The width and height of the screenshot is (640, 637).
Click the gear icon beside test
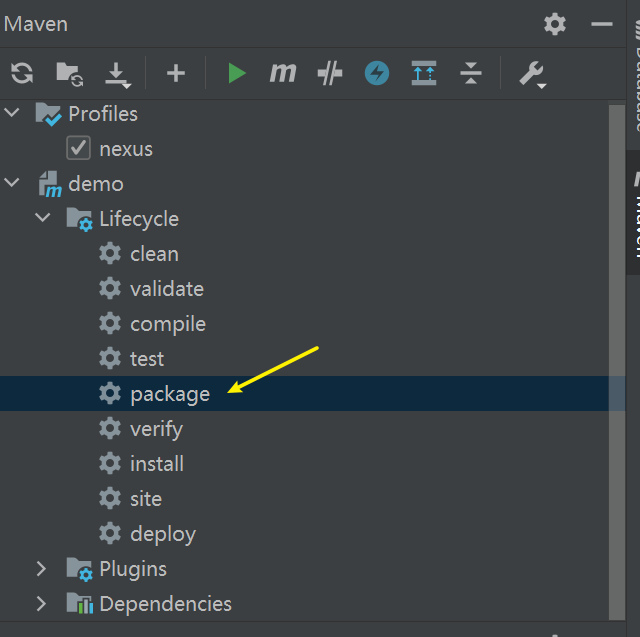(x=110, y=359)
